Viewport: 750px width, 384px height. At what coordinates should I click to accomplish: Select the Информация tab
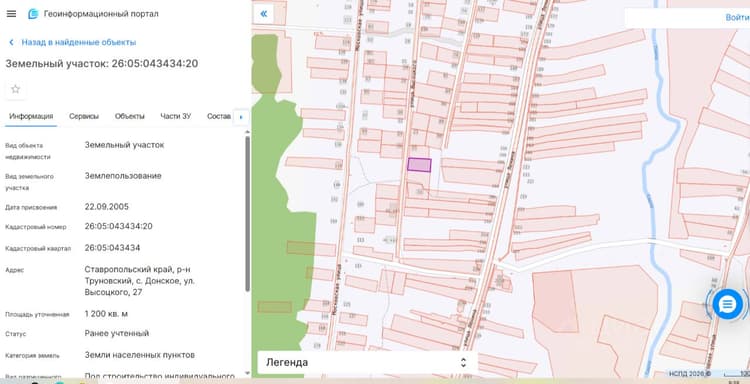(x=31, y=116)
